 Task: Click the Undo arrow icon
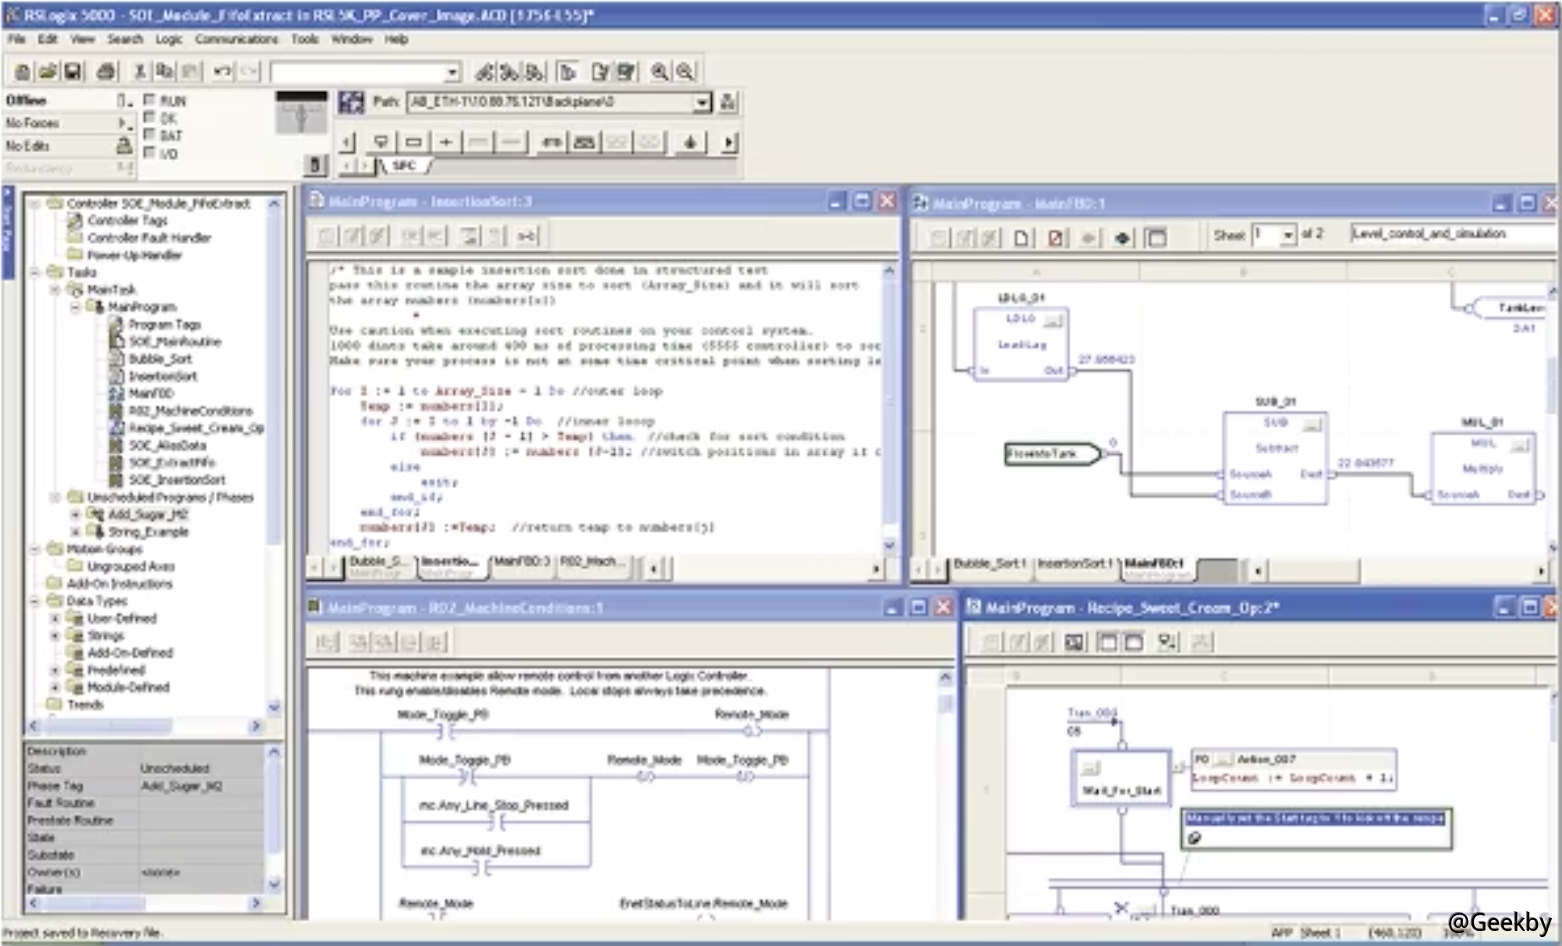[222, 71]
